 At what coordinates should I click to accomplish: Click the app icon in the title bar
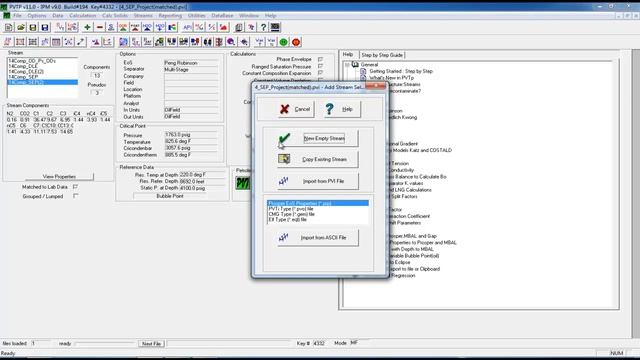click(4, 7)
